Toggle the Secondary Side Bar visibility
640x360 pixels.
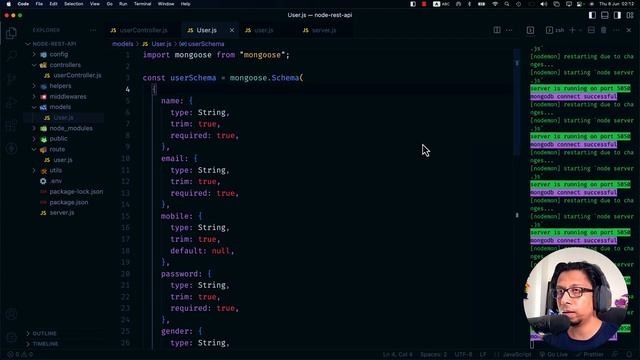click(x=618, y=15)
